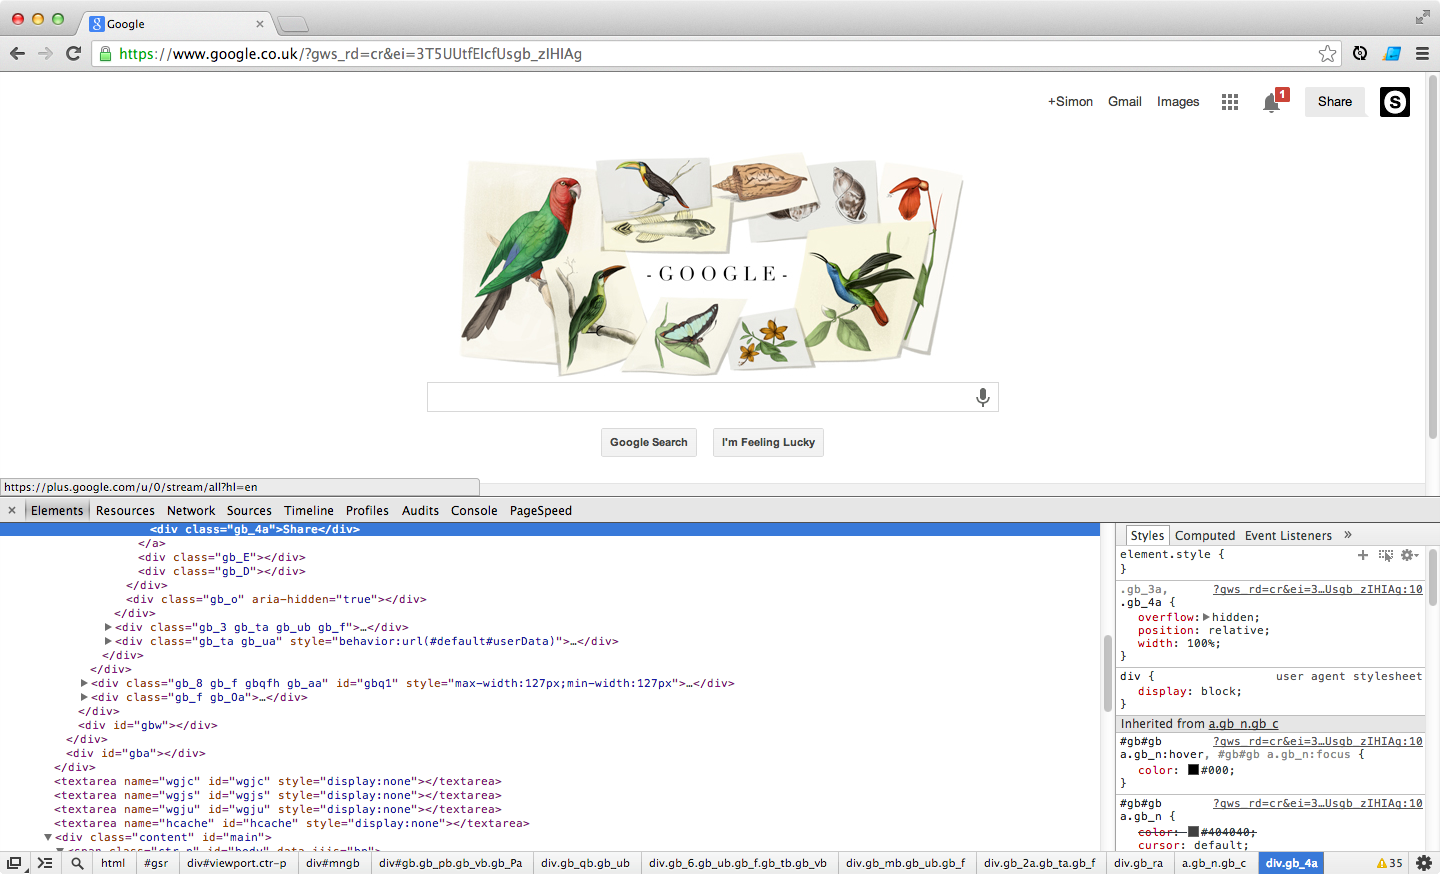This screenshot has height=874, width=1440.
Task: Toggle element state with the cursor-selection icon
Action: [1385, 555]
